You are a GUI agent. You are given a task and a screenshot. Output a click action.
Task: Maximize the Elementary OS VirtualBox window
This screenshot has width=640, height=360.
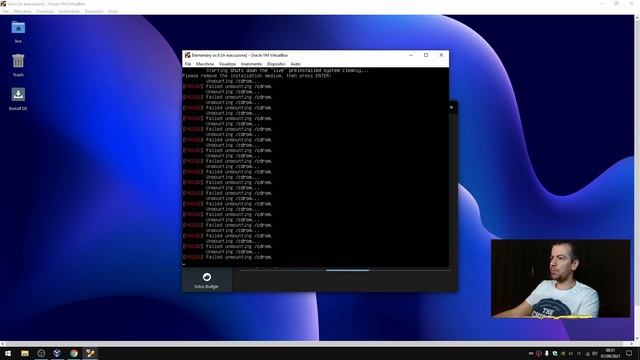tap(426, 55)
